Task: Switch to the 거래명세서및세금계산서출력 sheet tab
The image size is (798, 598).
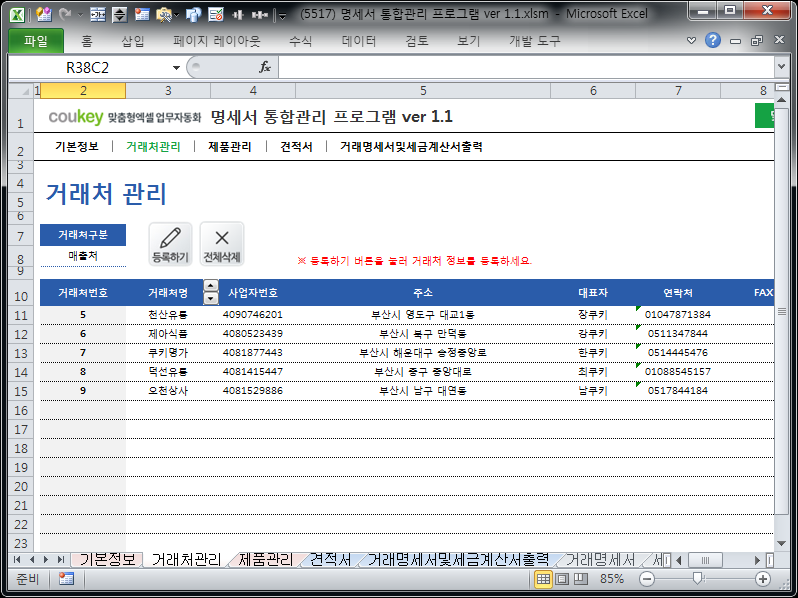Action: (458, 560)
